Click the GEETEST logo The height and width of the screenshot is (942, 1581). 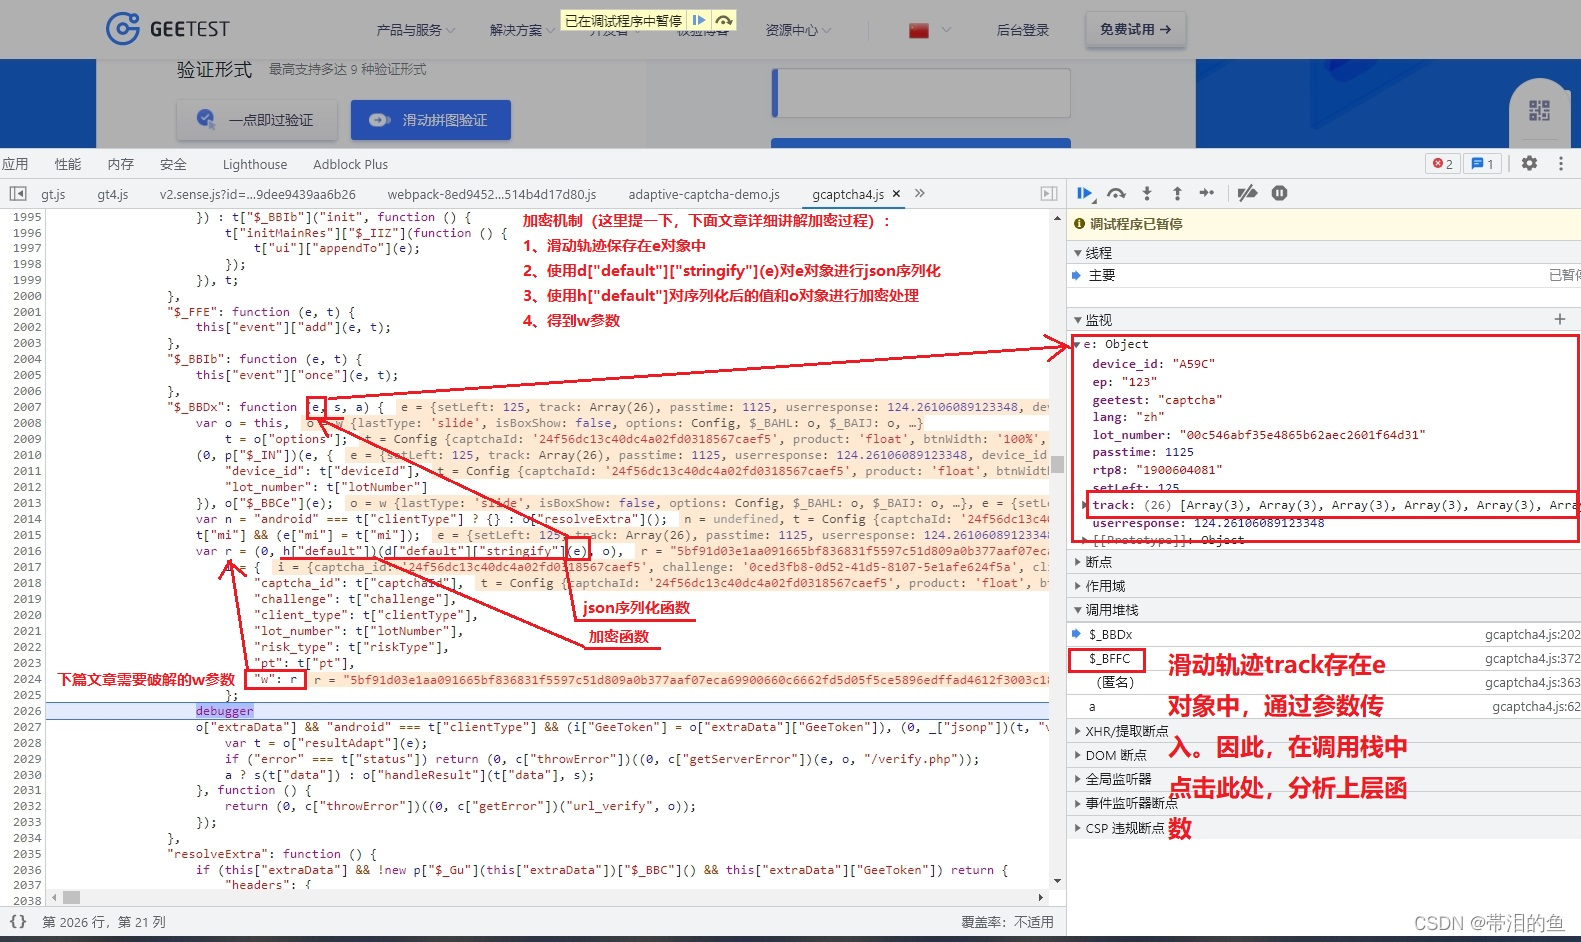(168, 29)
